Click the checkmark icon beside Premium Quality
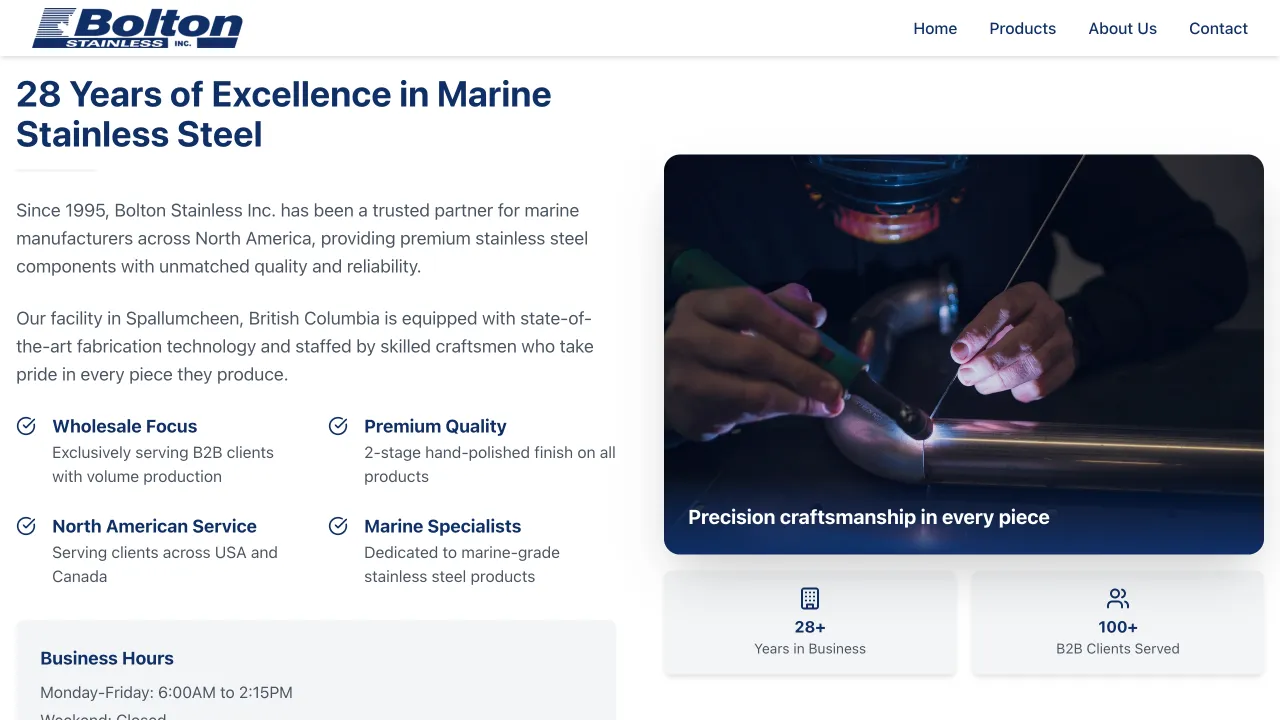This screenshot has height=720, width=1280. (338, 426)
